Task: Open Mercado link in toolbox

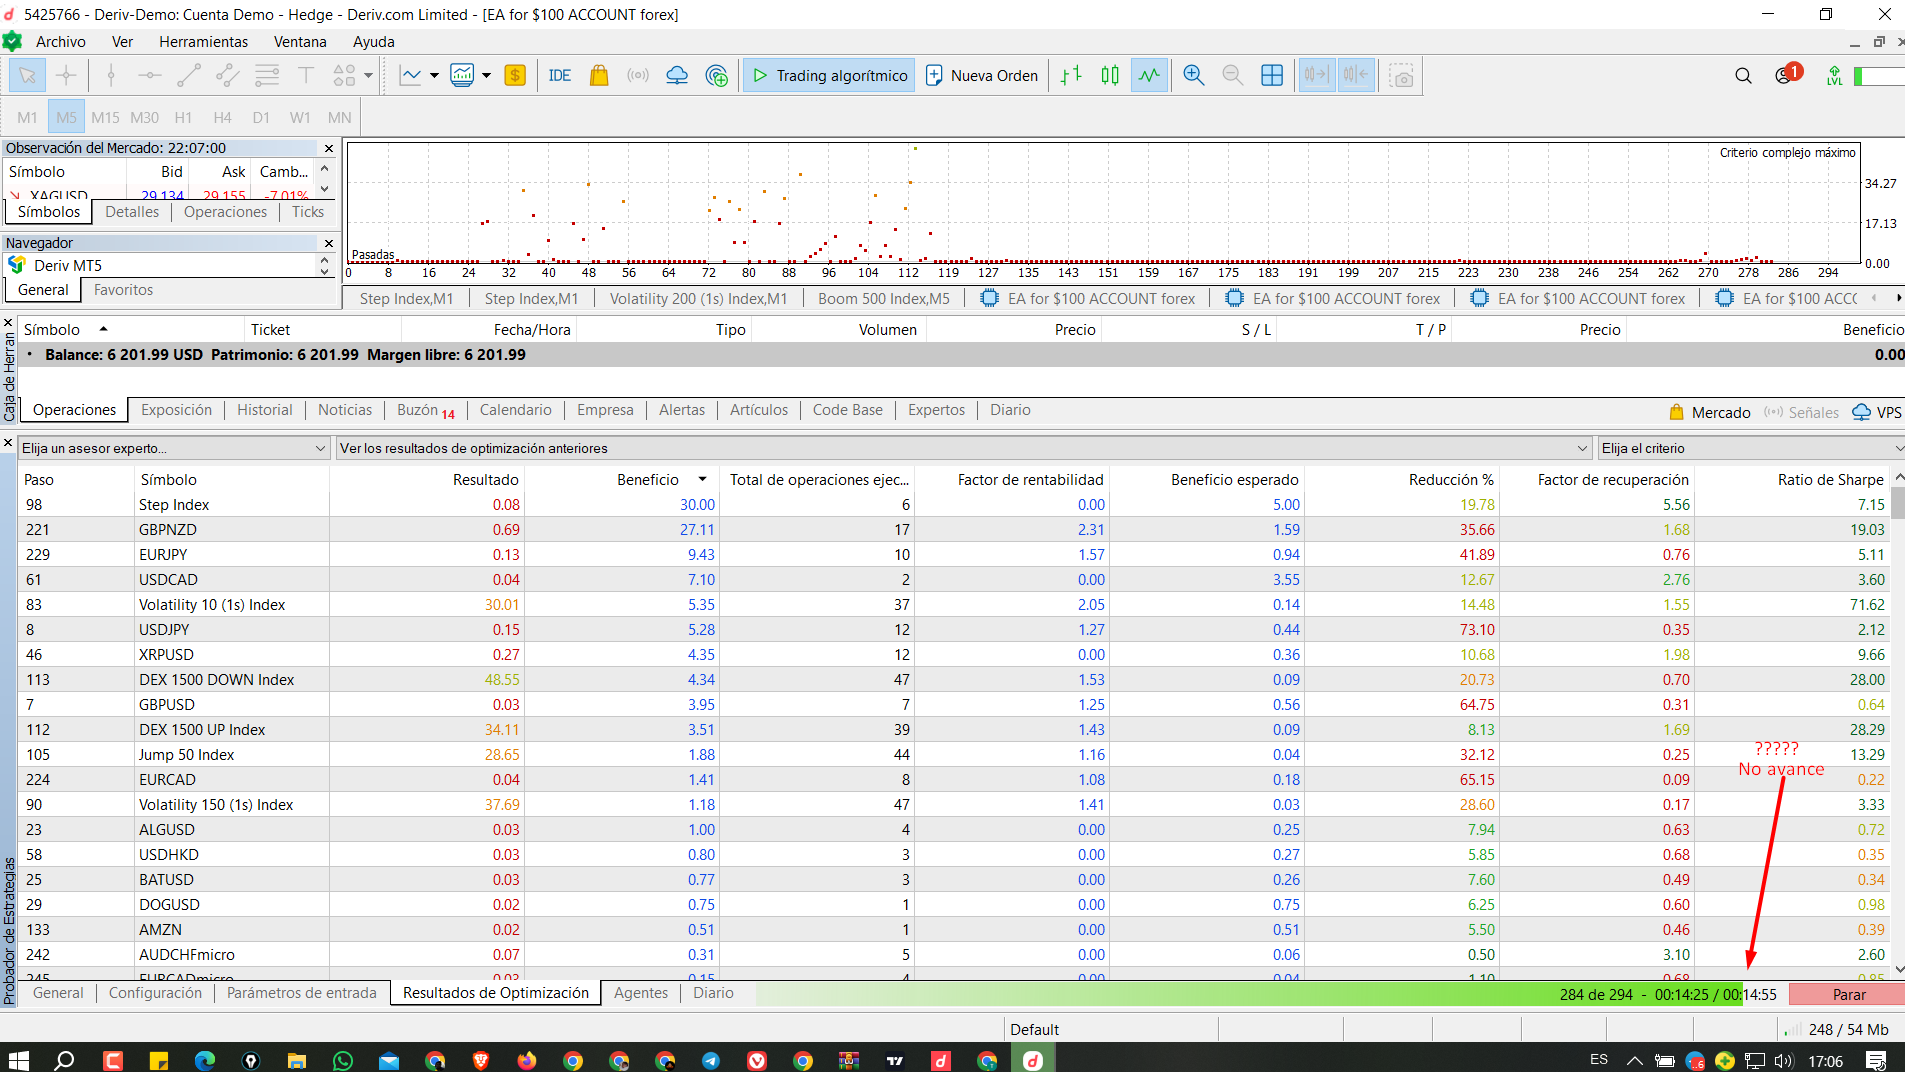Action: [x=1710, y=413]
